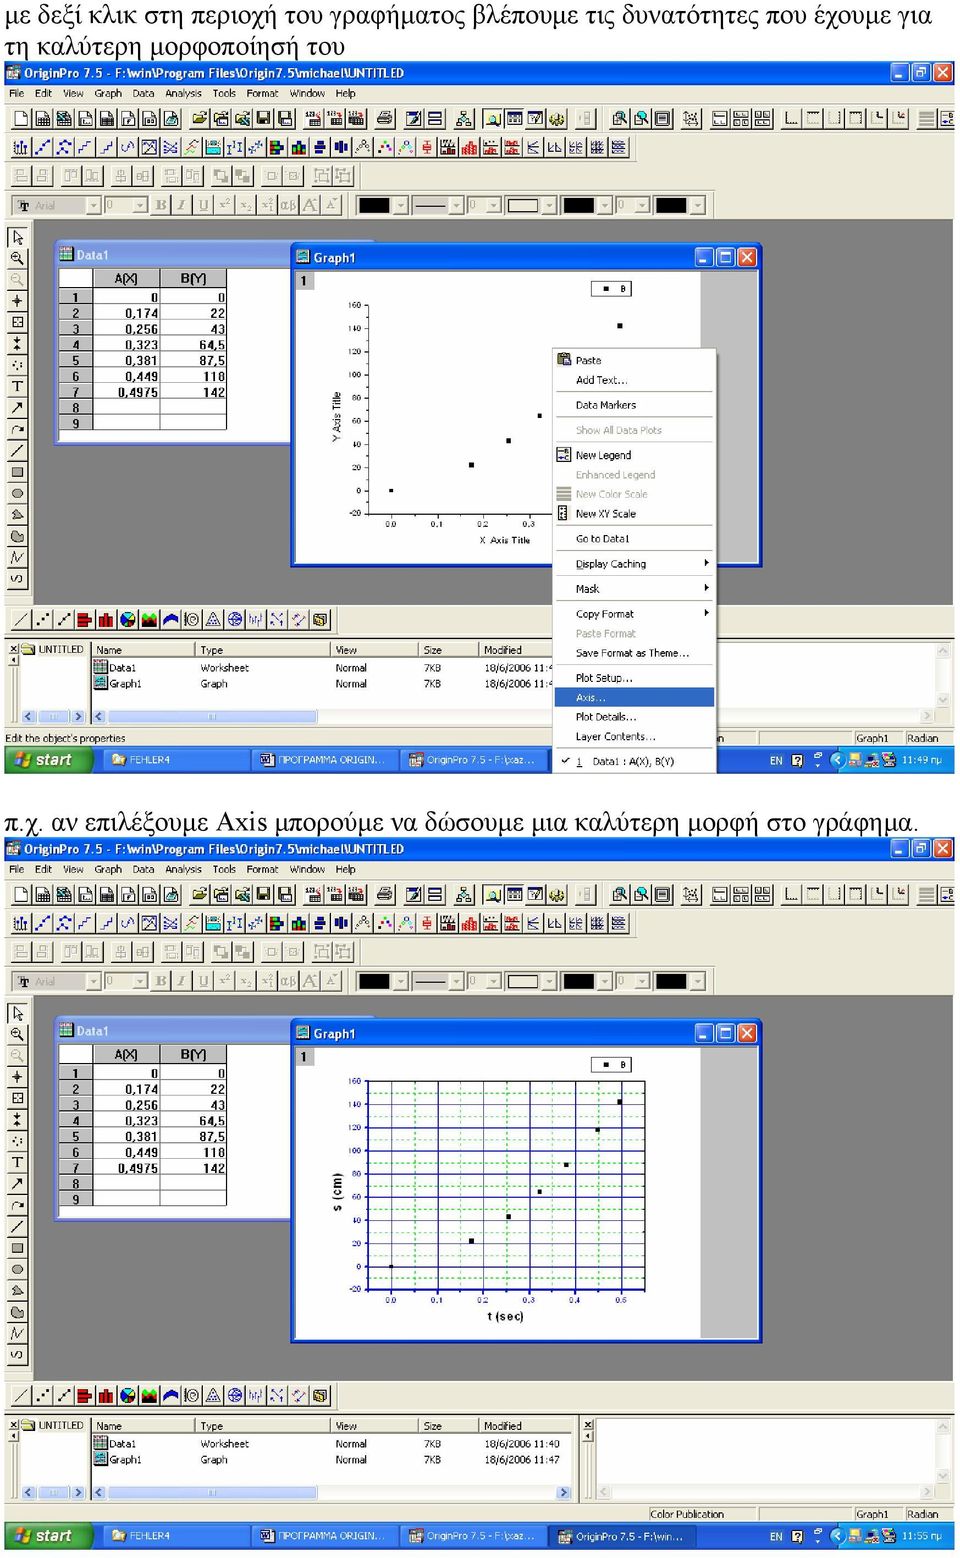The width and height of the screenshot is (960, 1558).
Task: Choose 'Plot Details...' in the context menu
Action: click(x=635, y=717)
